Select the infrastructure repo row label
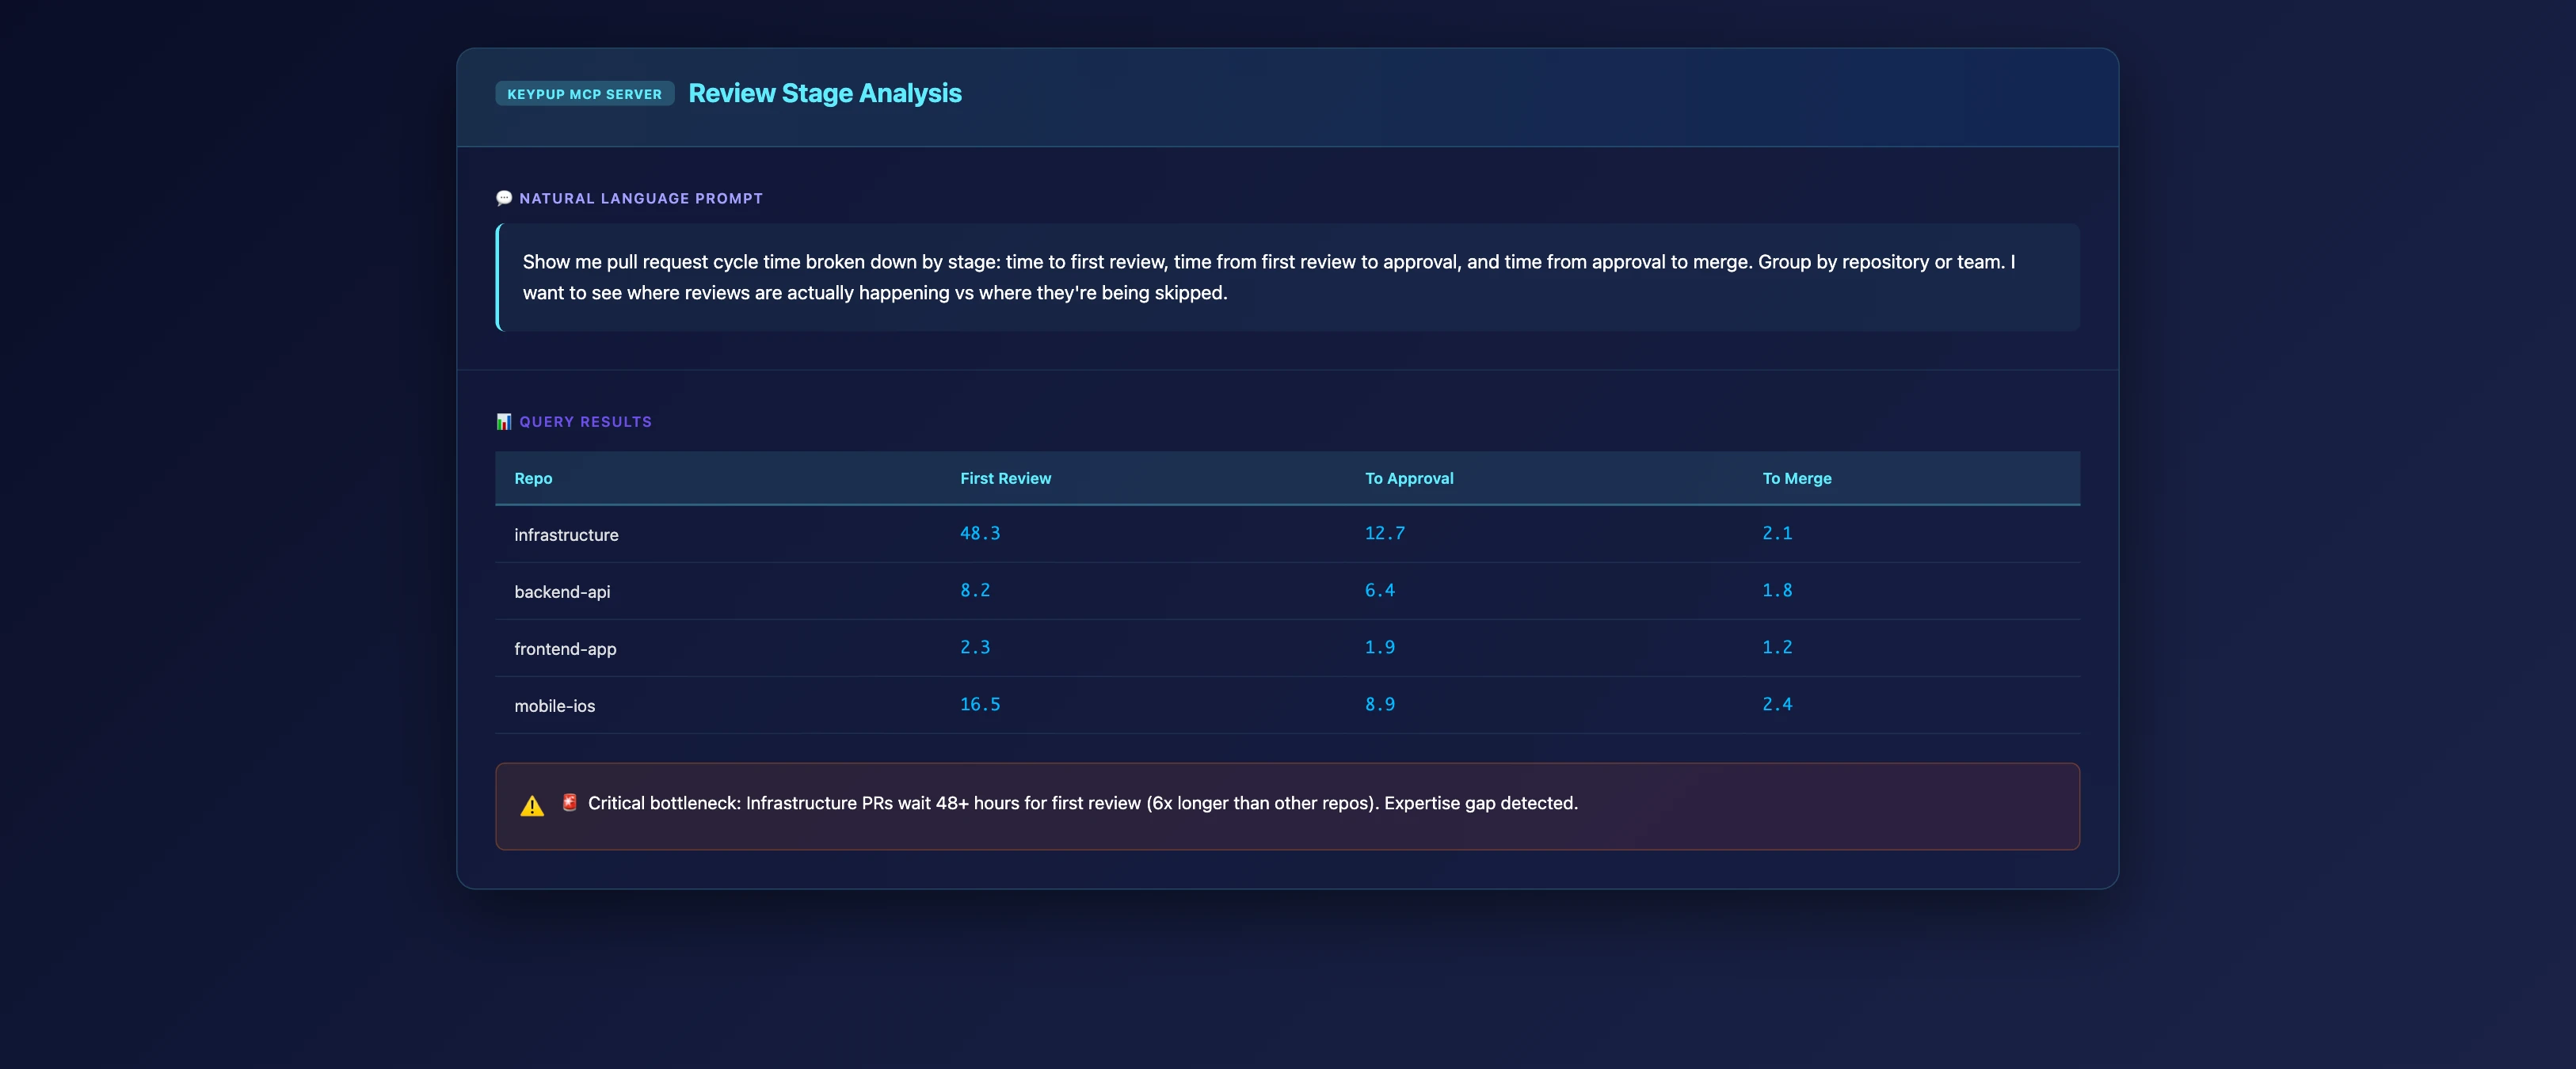Image resolution: width=2576 pixels, height=1069 pixels. 566,535
